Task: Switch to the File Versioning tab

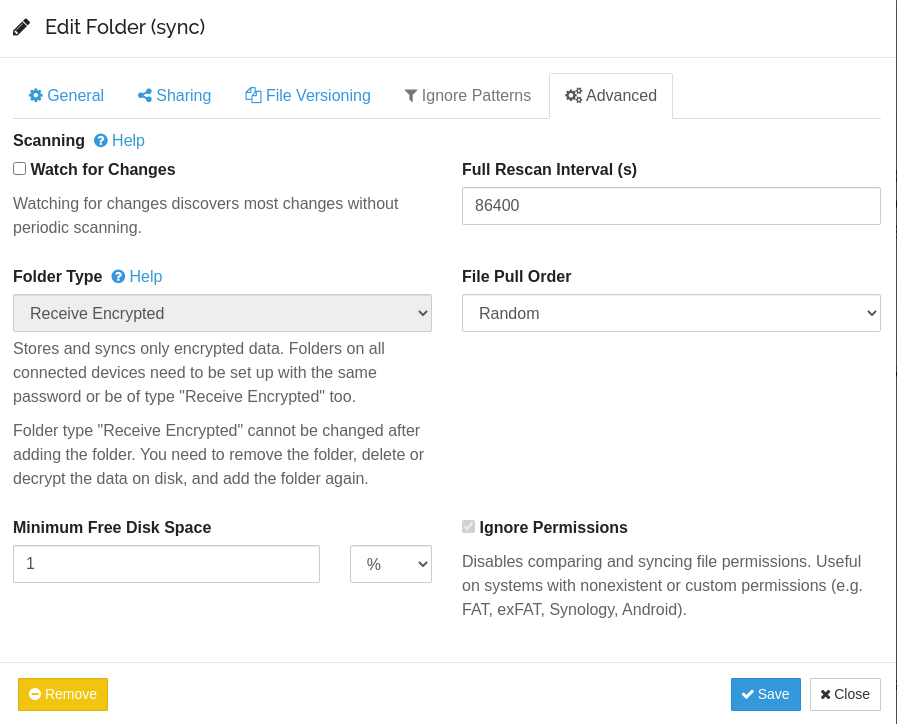Action: tap(308, 96)
